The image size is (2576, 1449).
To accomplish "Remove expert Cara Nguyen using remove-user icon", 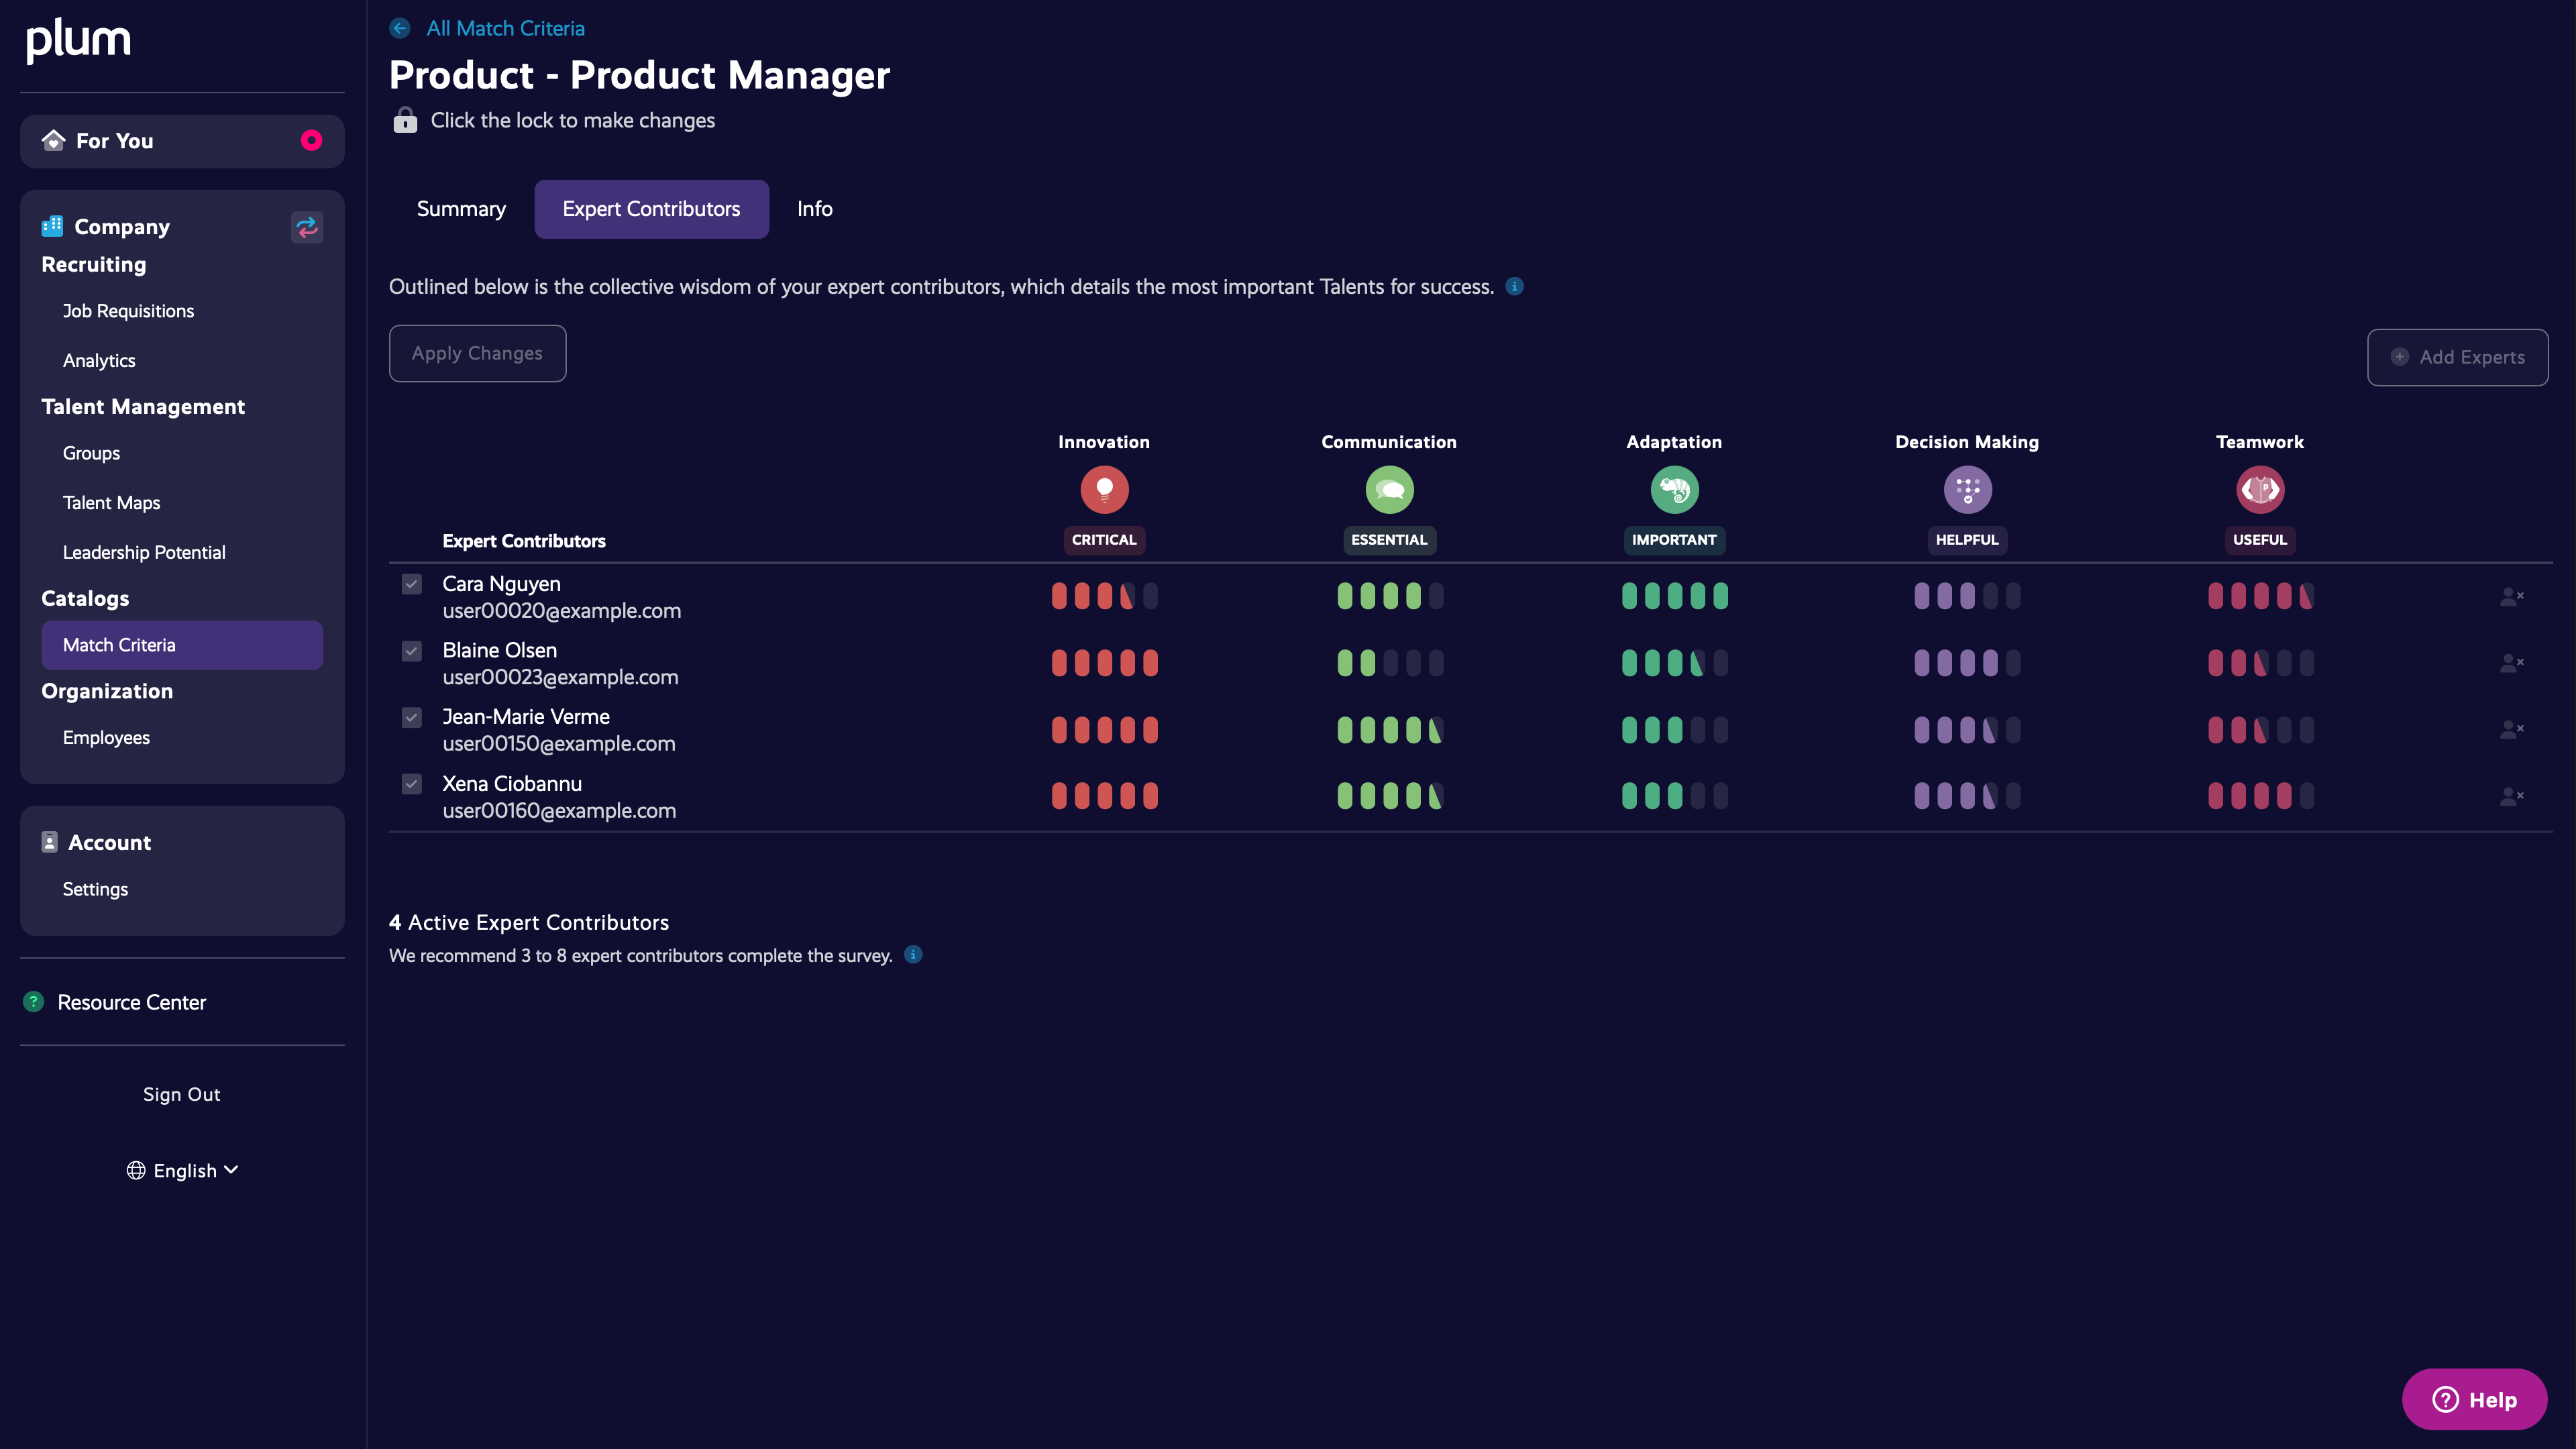I will (2511, 597).
